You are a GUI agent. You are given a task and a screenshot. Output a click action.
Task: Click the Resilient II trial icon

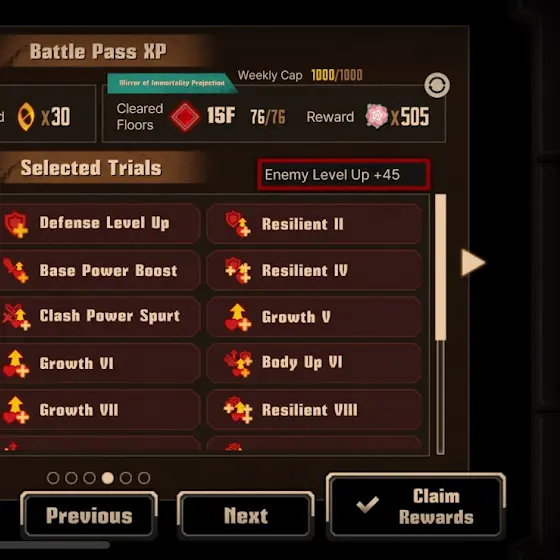238,224
